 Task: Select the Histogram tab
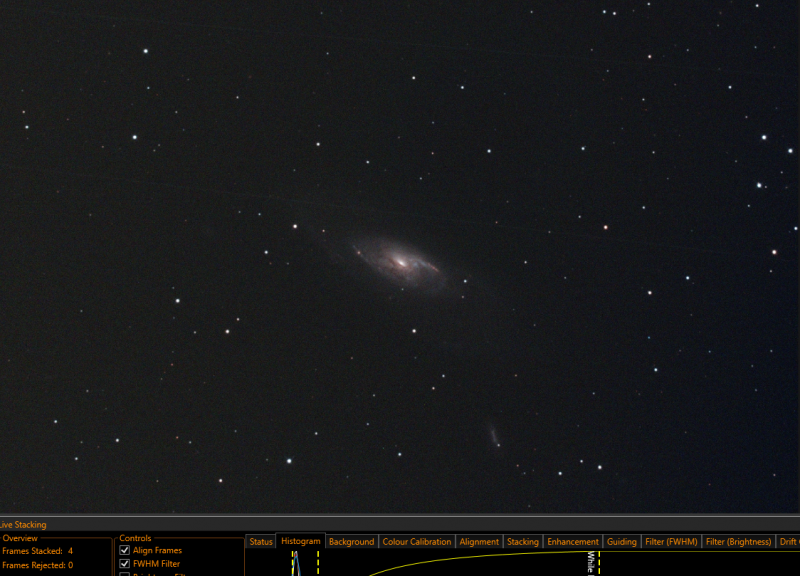tap(301, 541)
